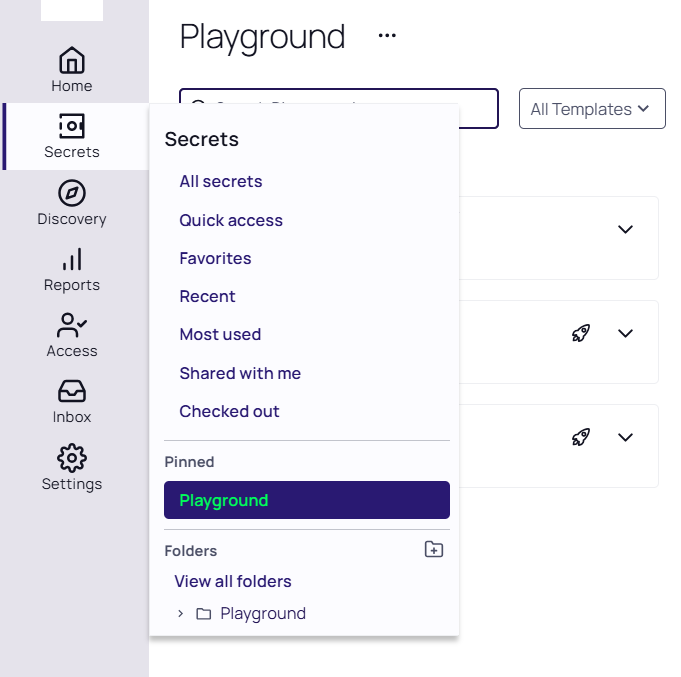The width and height of the screenshot is (681, 677).
Task: Choose Favorites from the Secrets menu
Action: coord(215,258)
